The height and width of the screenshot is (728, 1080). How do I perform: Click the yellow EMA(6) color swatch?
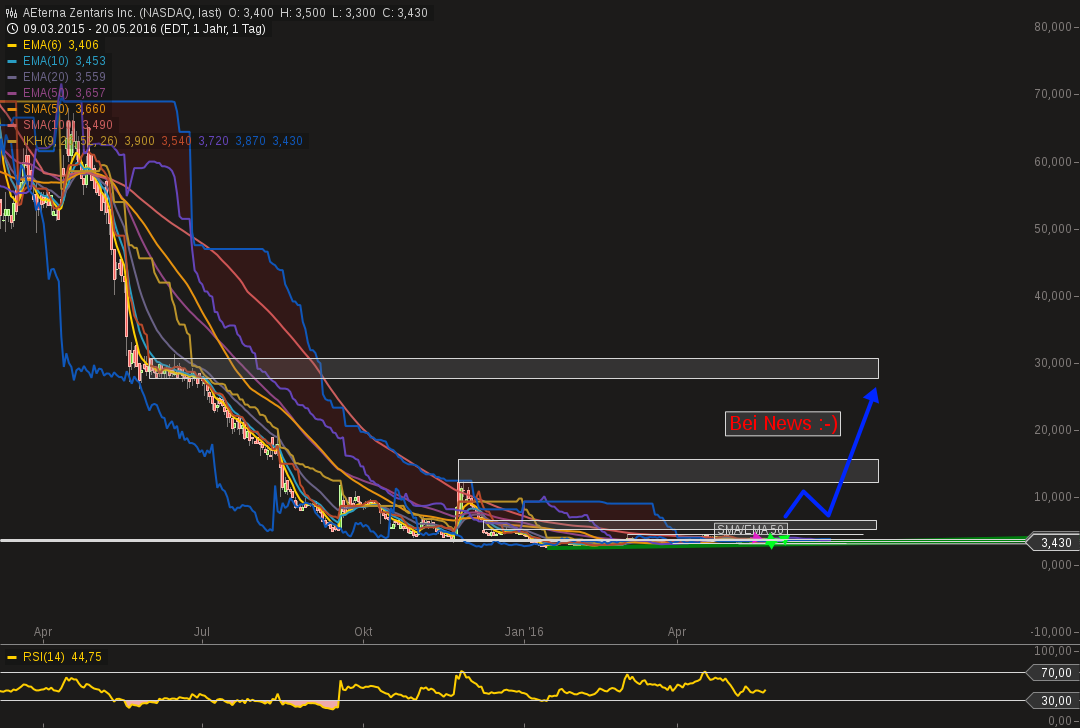[12, 45]
